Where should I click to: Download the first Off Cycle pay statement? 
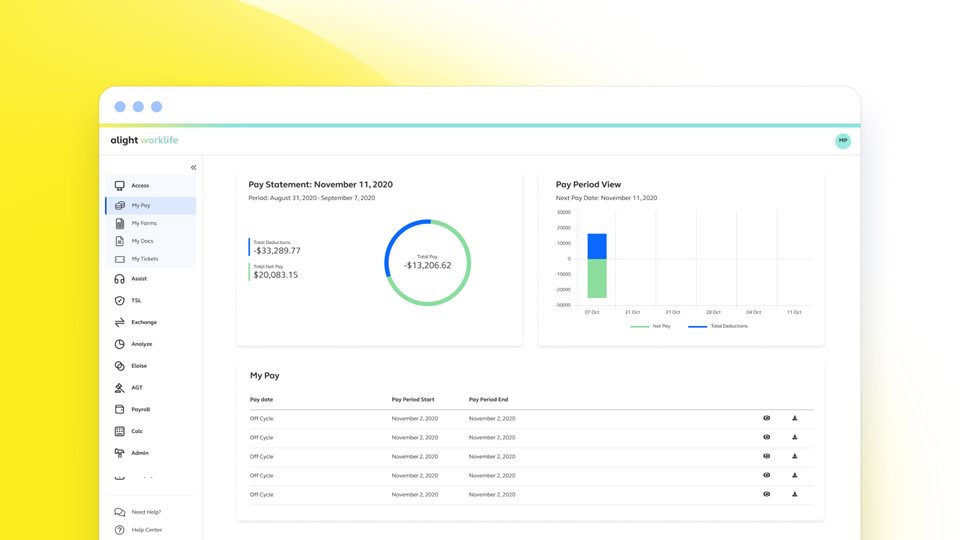[x=795, y=418]
